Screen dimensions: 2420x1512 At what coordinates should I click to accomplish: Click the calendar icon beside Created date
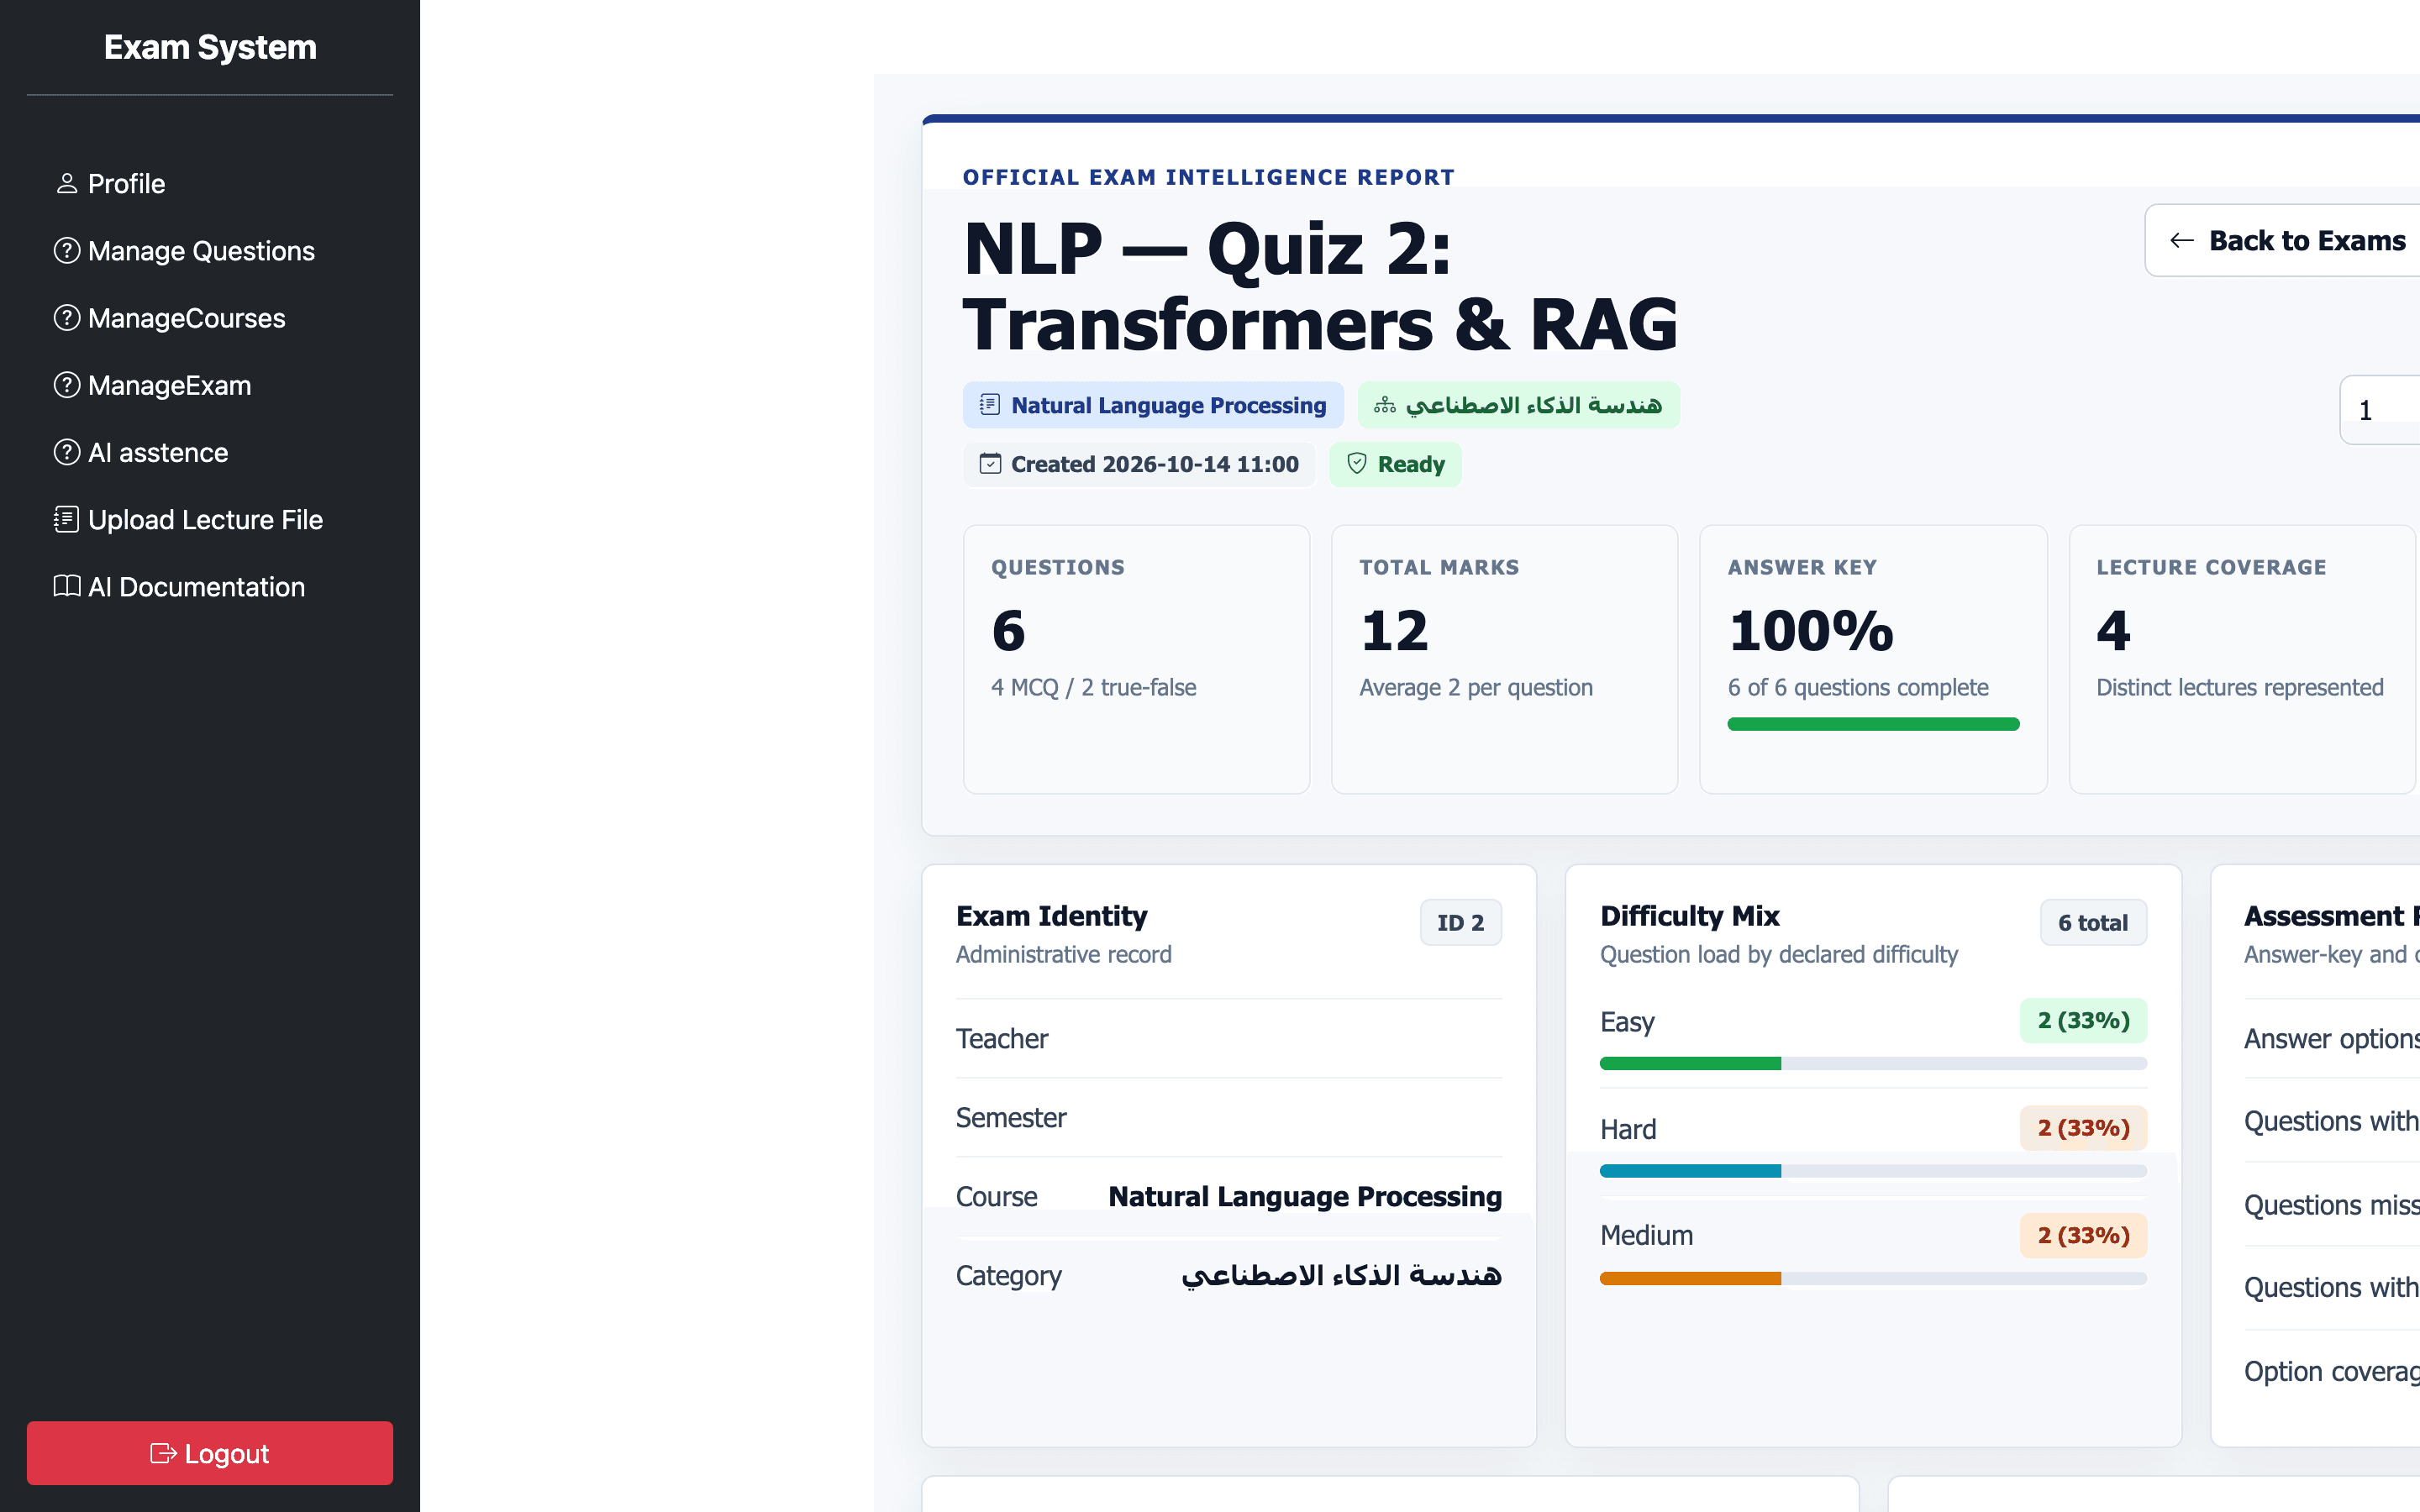990,464
